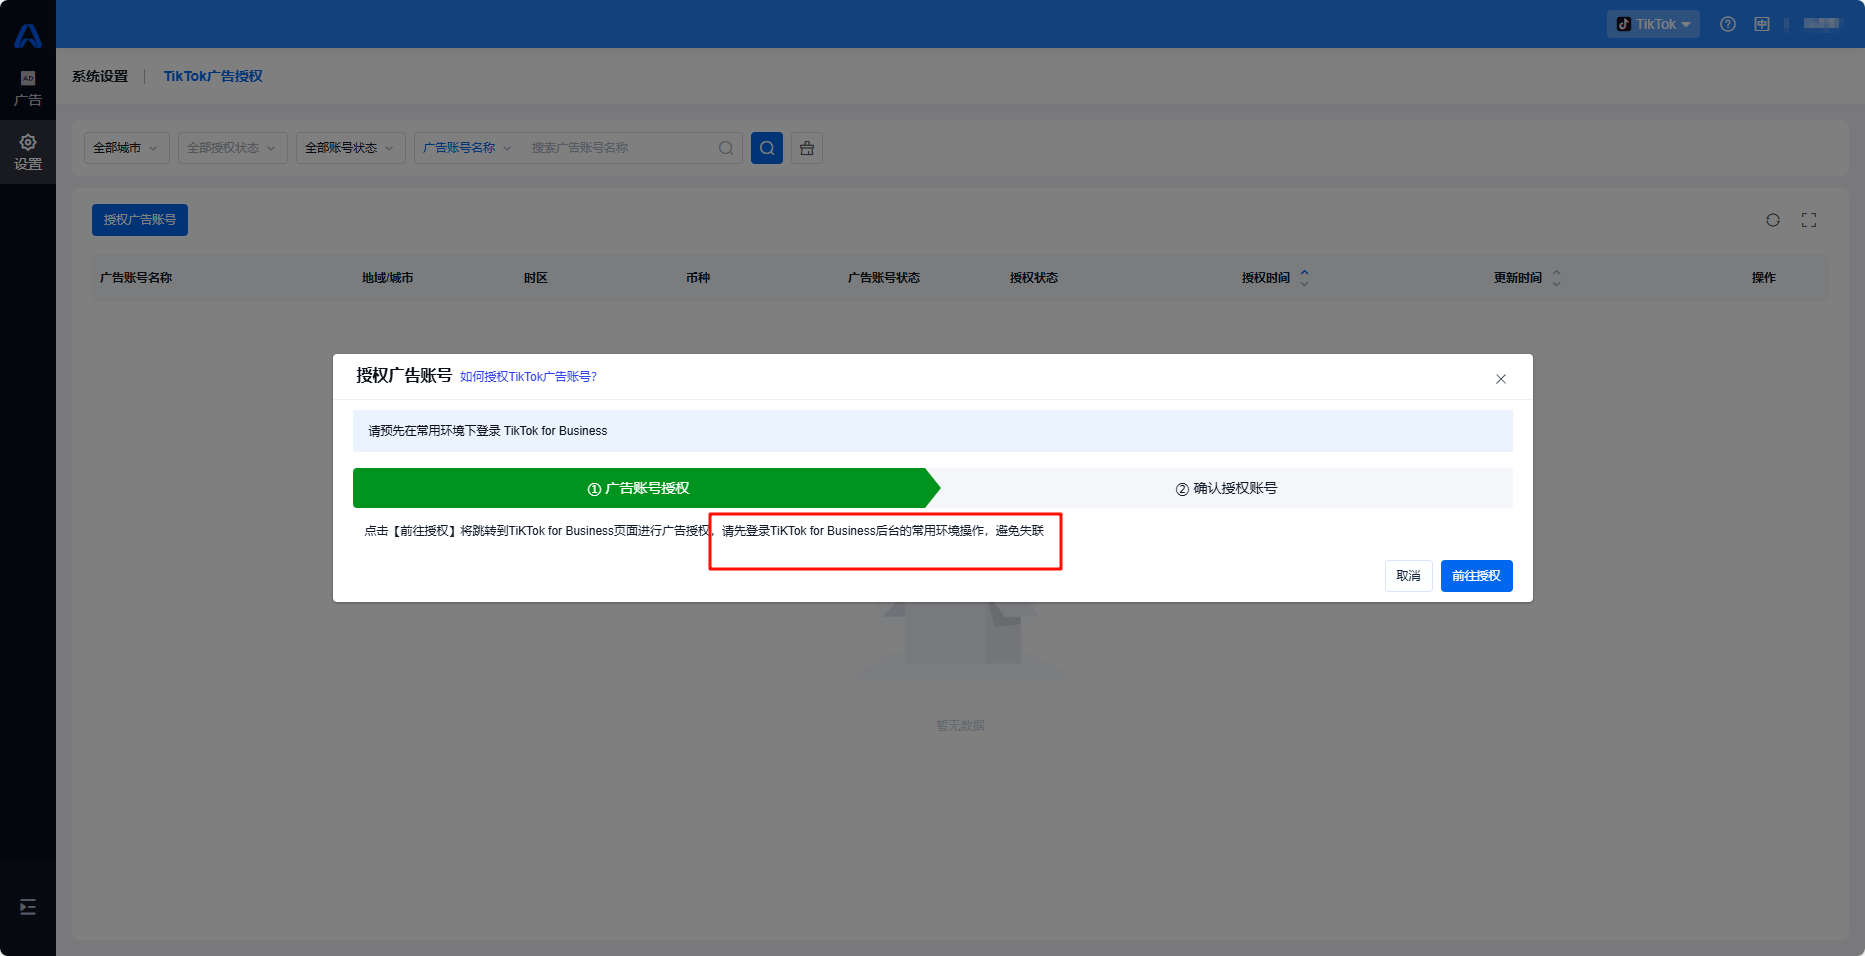Toggle fullscreen table view icon

click(1809, 220)
